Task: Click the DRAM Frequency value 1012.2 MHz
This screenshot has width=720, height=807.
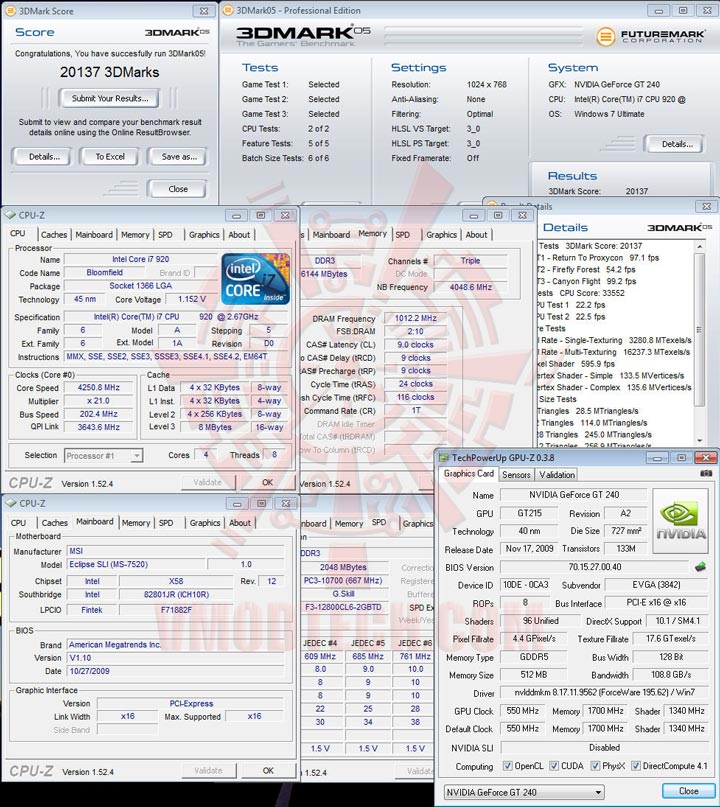Action: tap(415, 319)
